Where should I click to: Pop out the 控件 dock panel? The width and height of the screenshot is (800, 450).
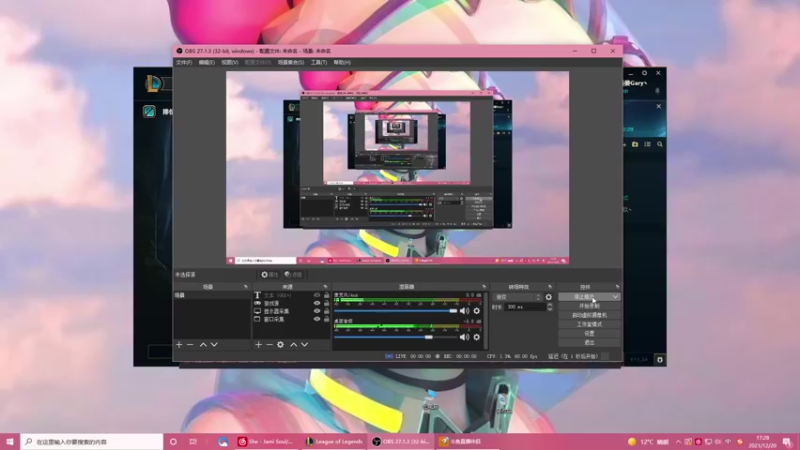point(617,287)
